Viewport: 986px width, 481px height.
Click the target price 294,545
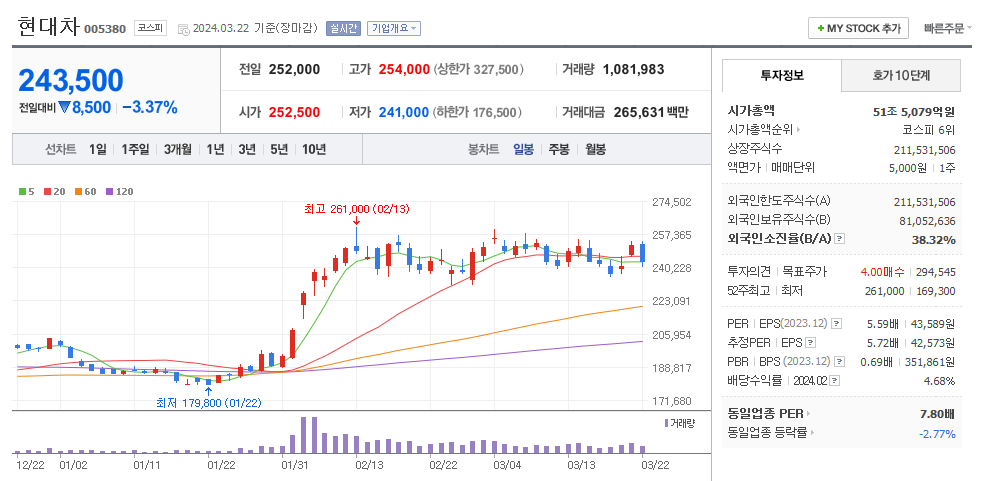937,272
